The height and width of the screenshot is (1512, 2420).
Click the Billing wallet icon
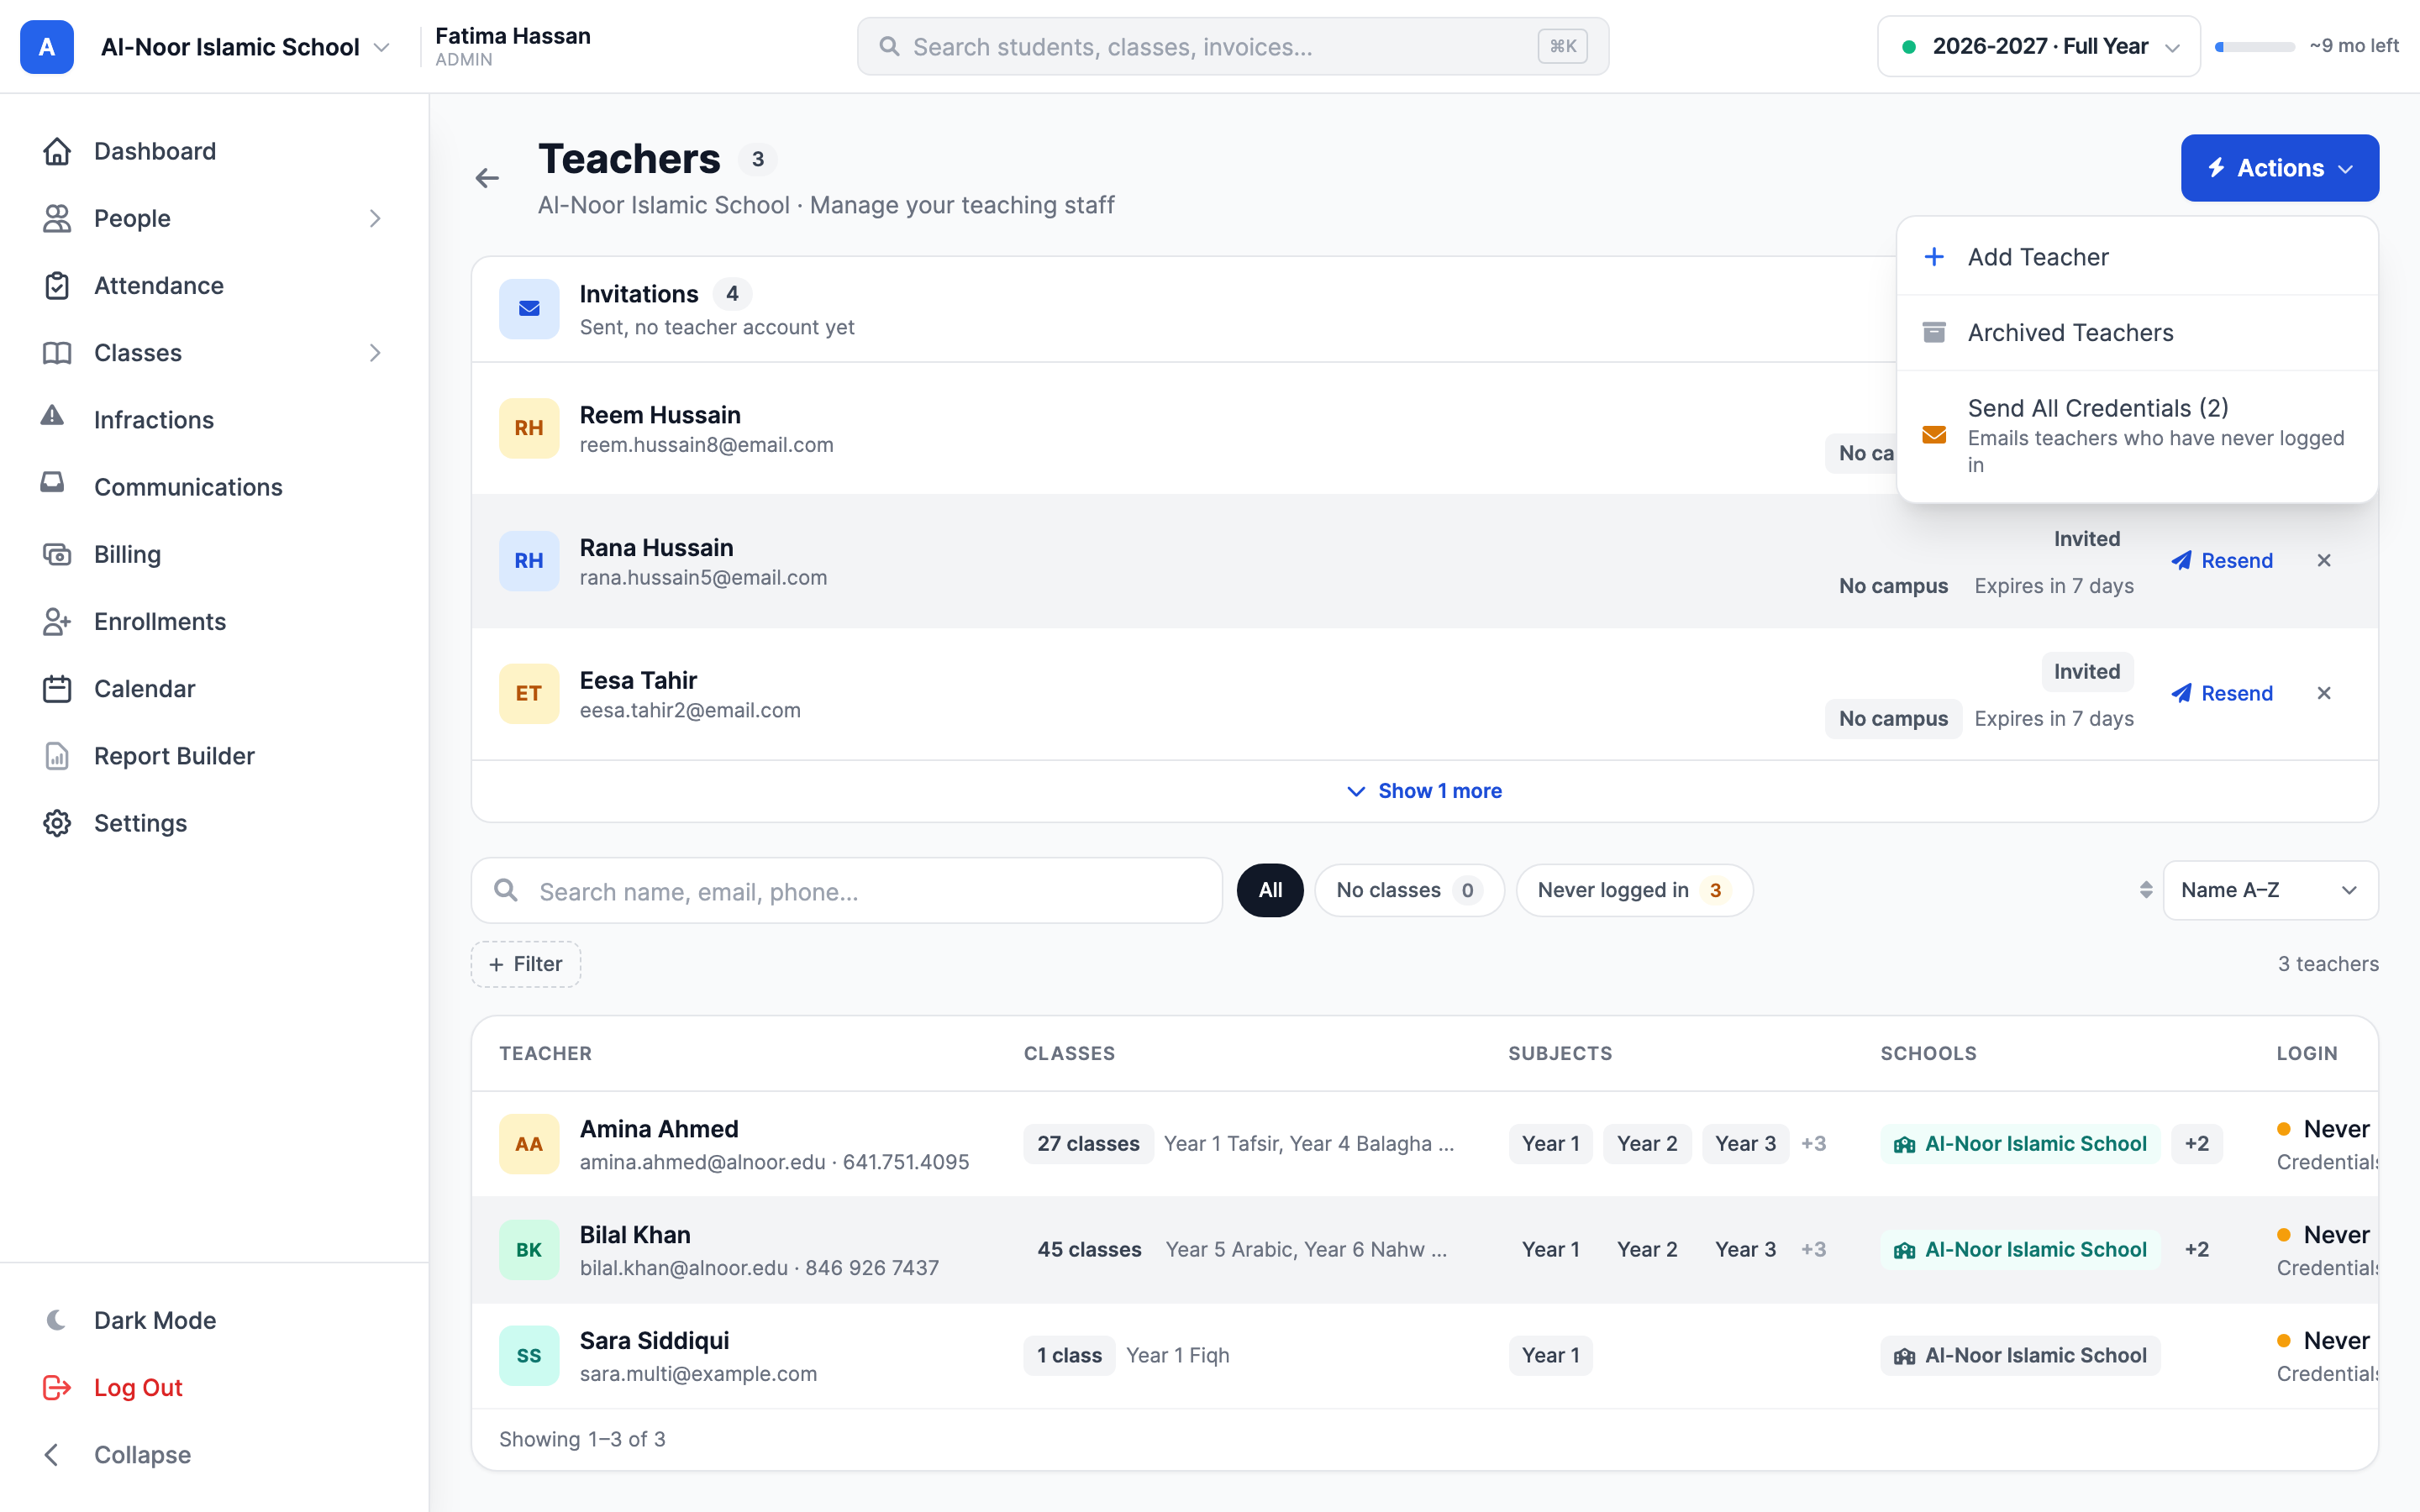click(x=57, y=554)
